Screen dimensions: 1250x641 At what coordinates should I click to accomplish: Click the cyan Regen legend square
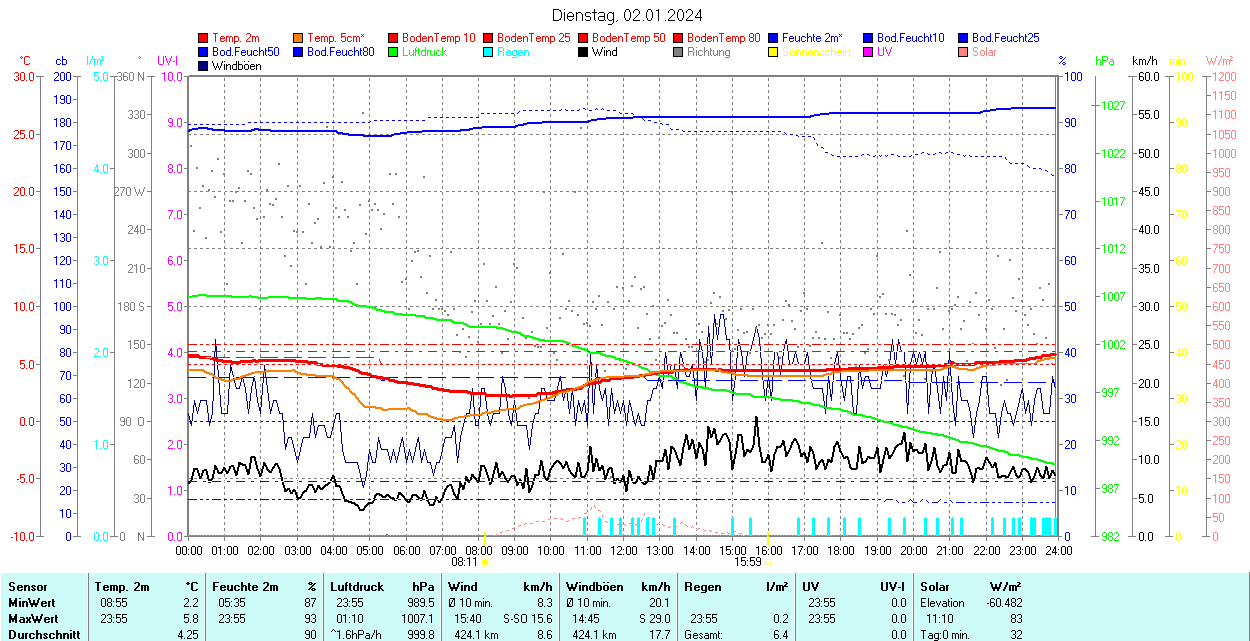point(489,52)
